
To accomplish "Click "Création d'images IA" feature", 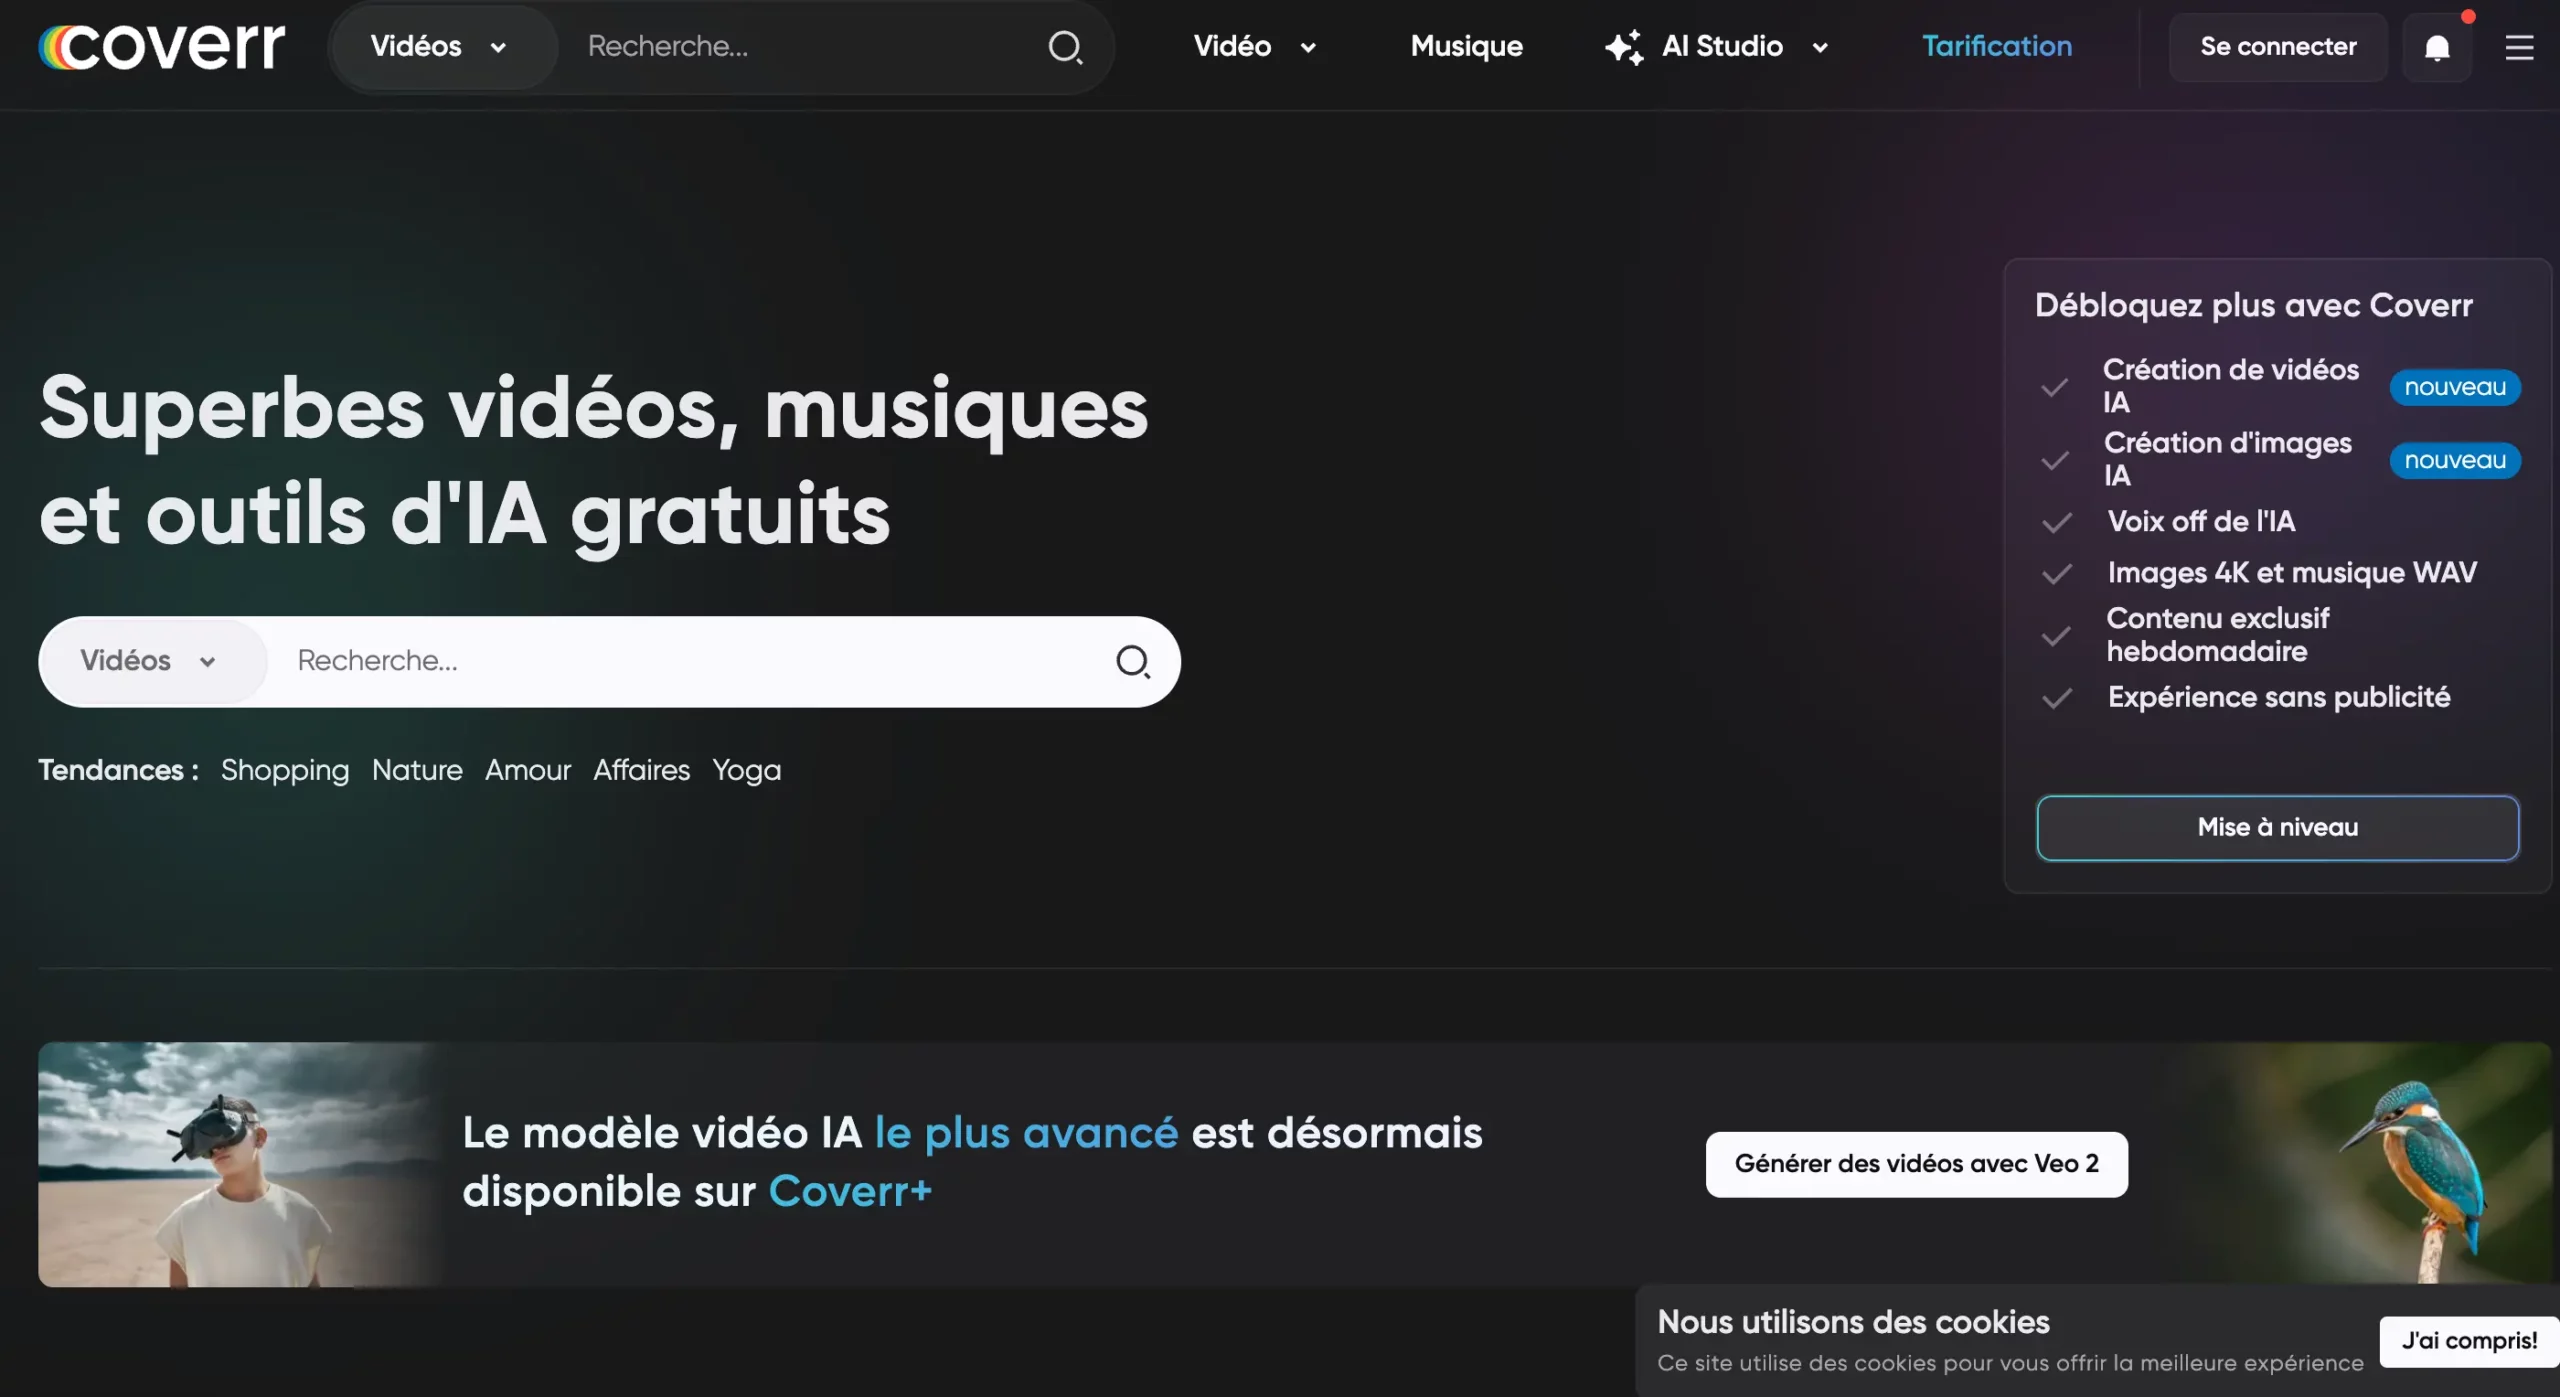I will click(x=2228, y=459).
